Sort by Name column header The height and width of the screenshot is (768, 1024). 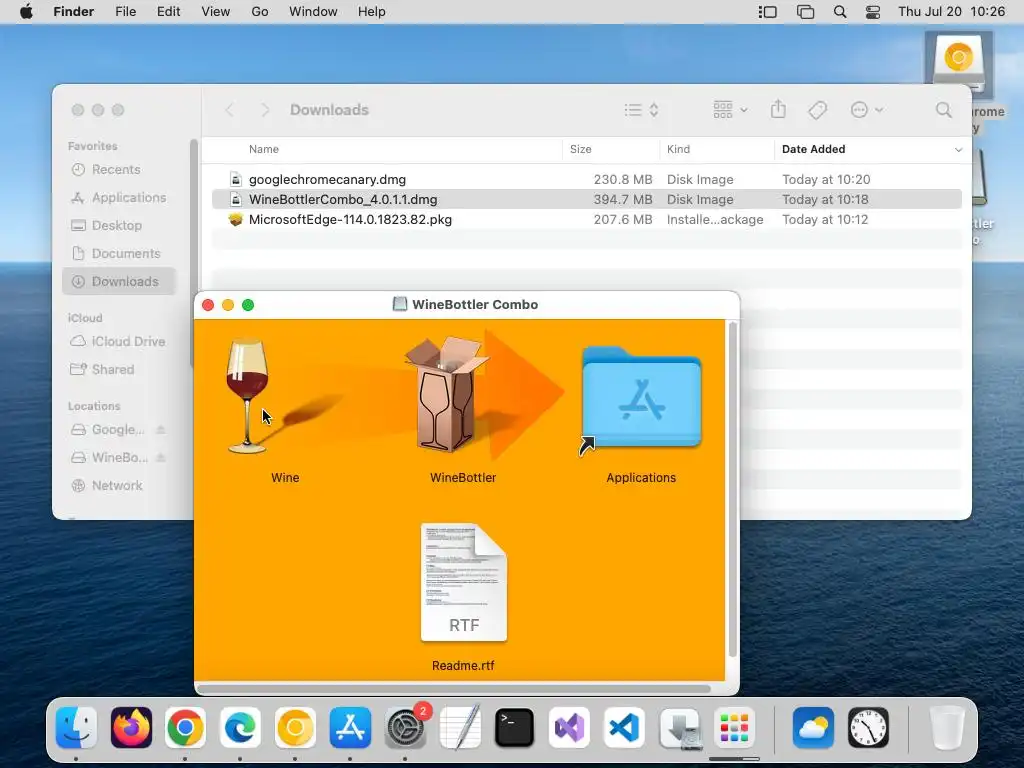(264, 150)
